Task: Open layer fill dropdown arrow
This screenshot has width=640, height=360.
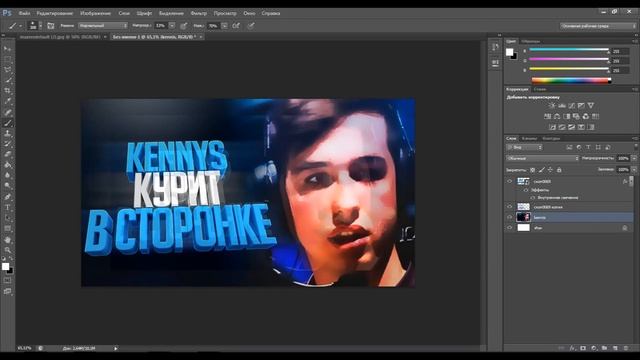Action: point(634,169)
